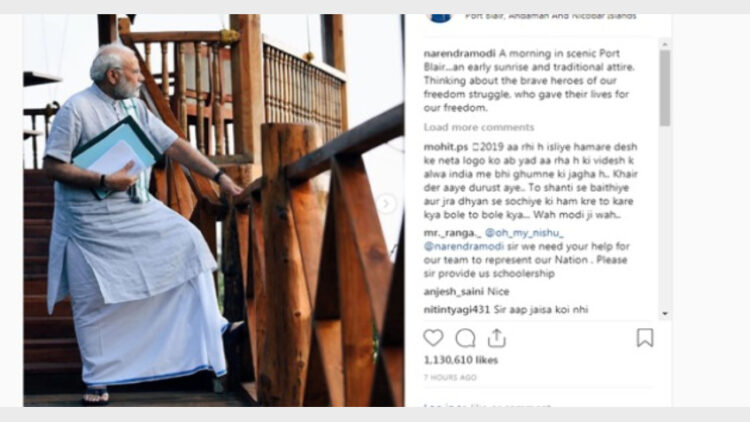Share the post with the arrow icon
Image resolution: width=750 pixels, height=422 pixels.
(x=496, y=338)
